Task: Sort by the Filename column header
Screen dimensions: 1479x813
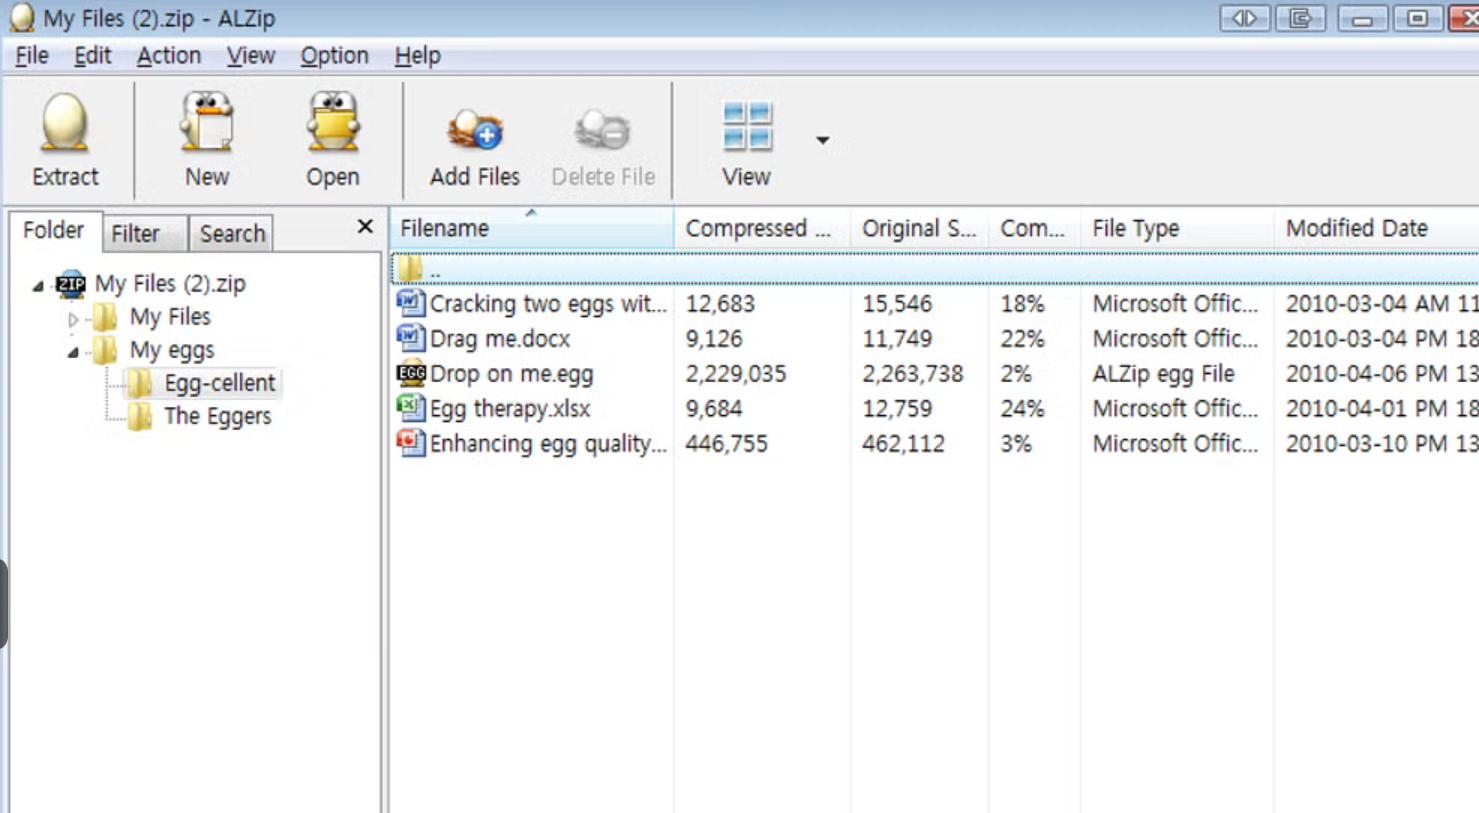Action: pyautogui.click(x=532, y=228)
